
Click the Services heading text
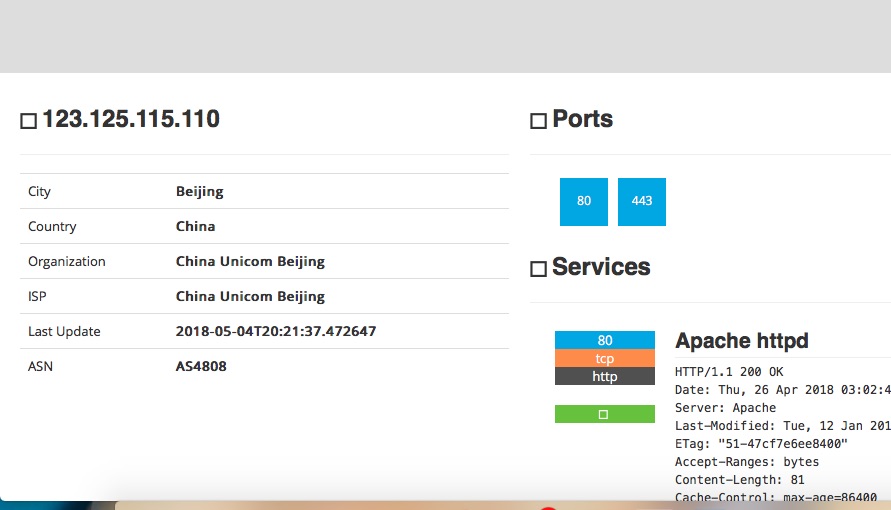point(601,267)
